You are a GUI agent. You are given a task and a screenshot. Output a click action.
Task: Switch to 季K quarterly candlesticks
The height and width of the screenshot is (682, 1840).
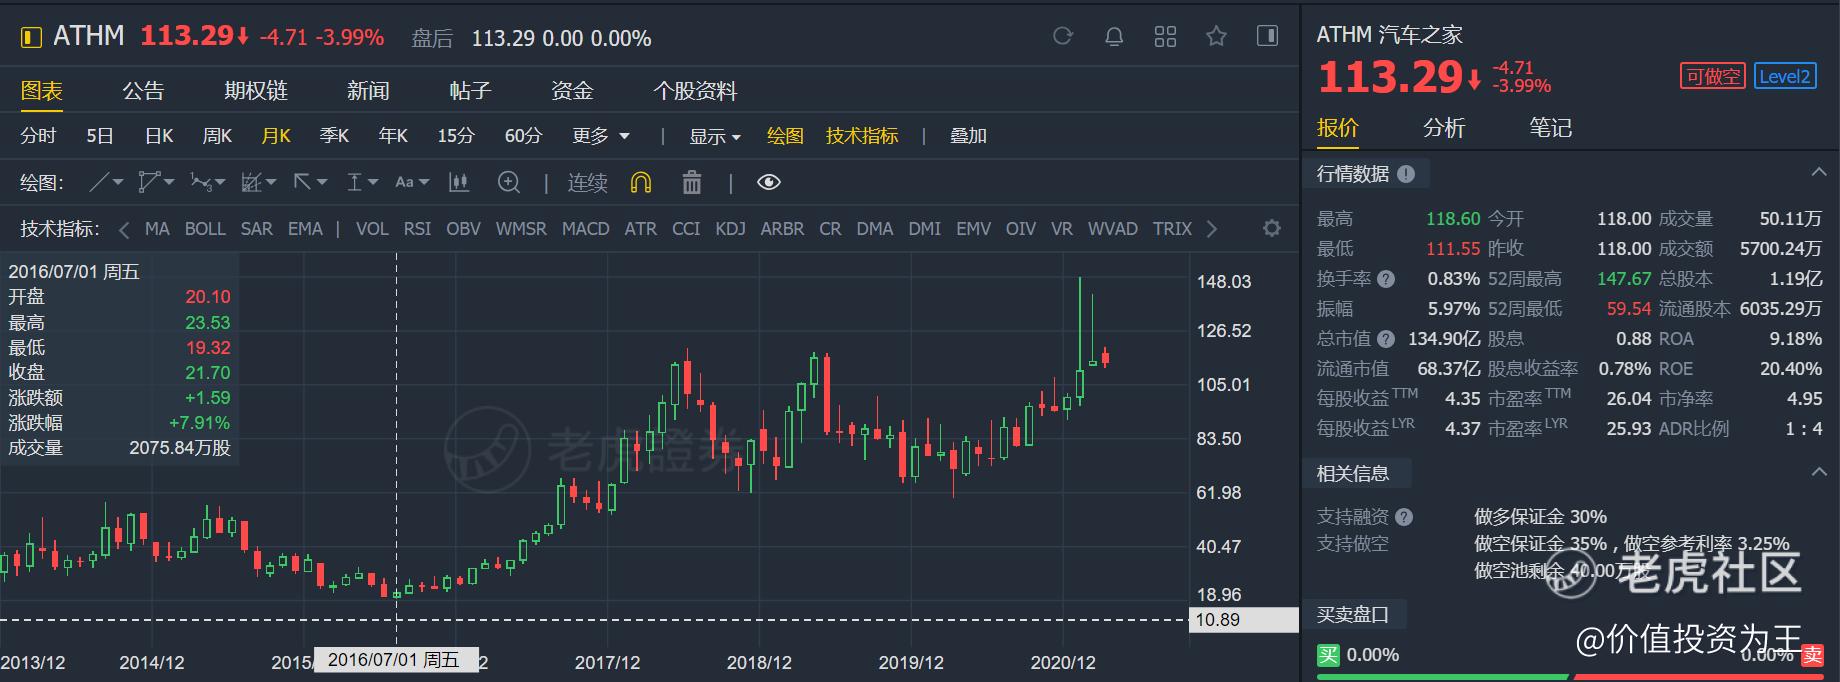[334, 136]
